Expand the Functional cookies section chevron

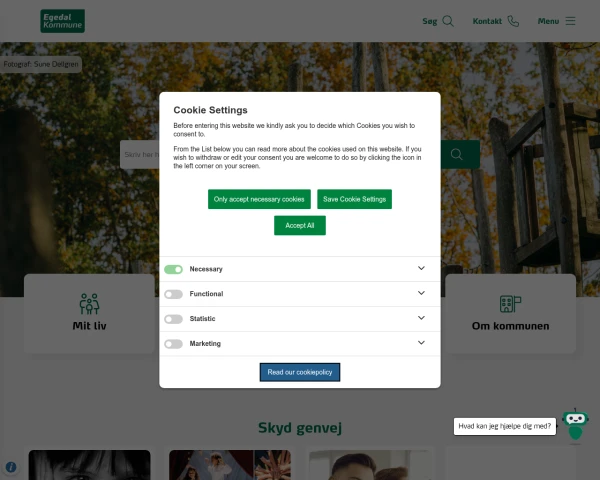point(421,293)
